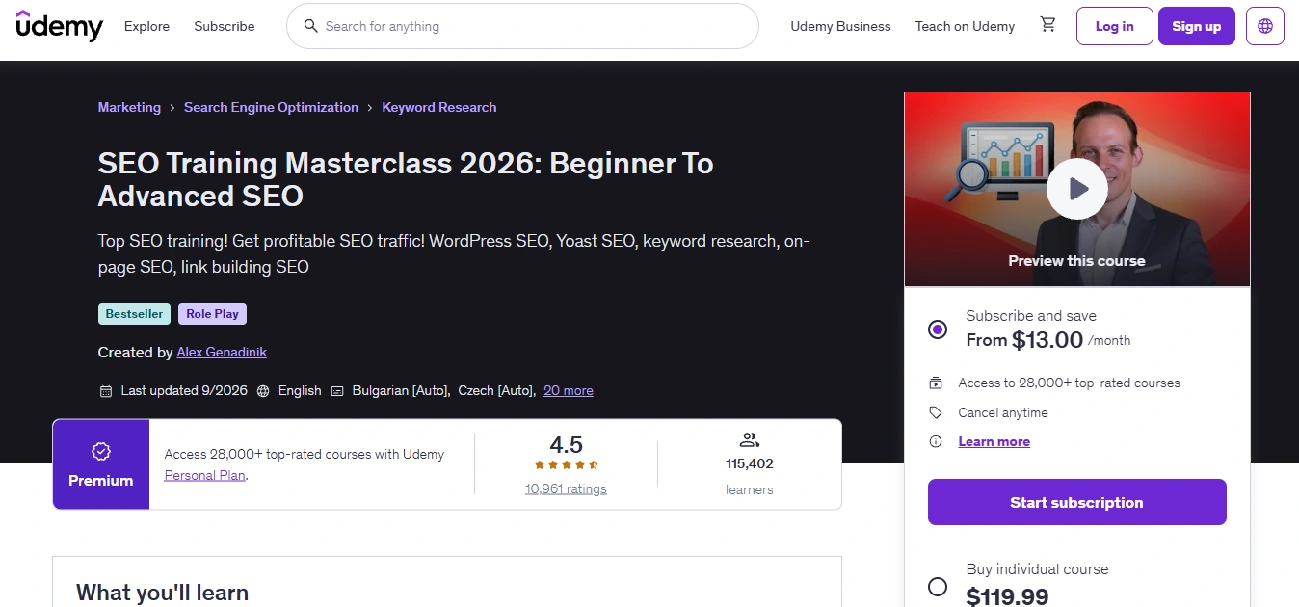Open the Udemy logo home link
1299x607 pixels.
coord(59,26)
